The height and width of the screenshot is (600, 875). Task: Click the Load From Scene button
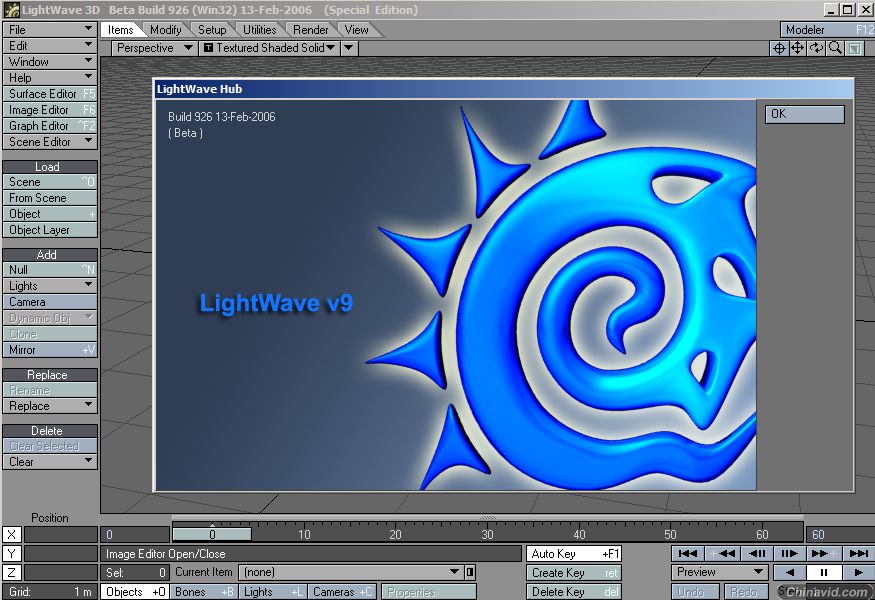50,198
